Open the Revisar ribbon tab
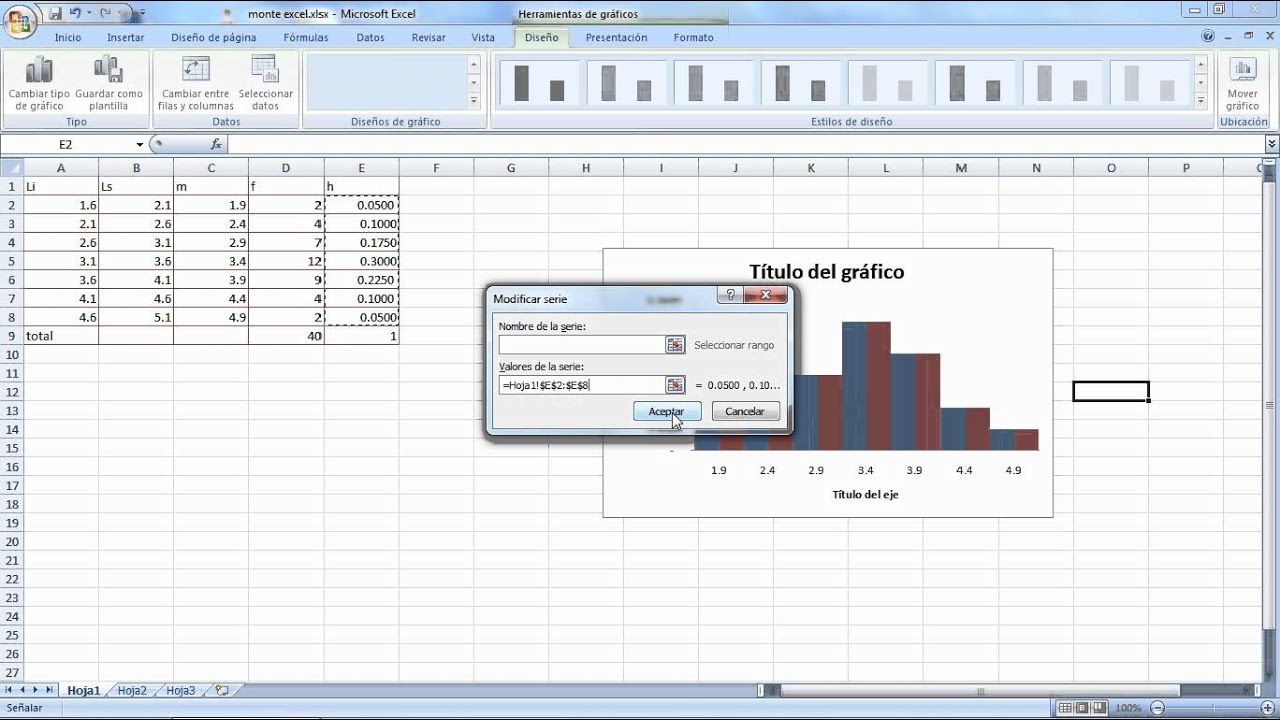1280x720 pixels. 428,37
